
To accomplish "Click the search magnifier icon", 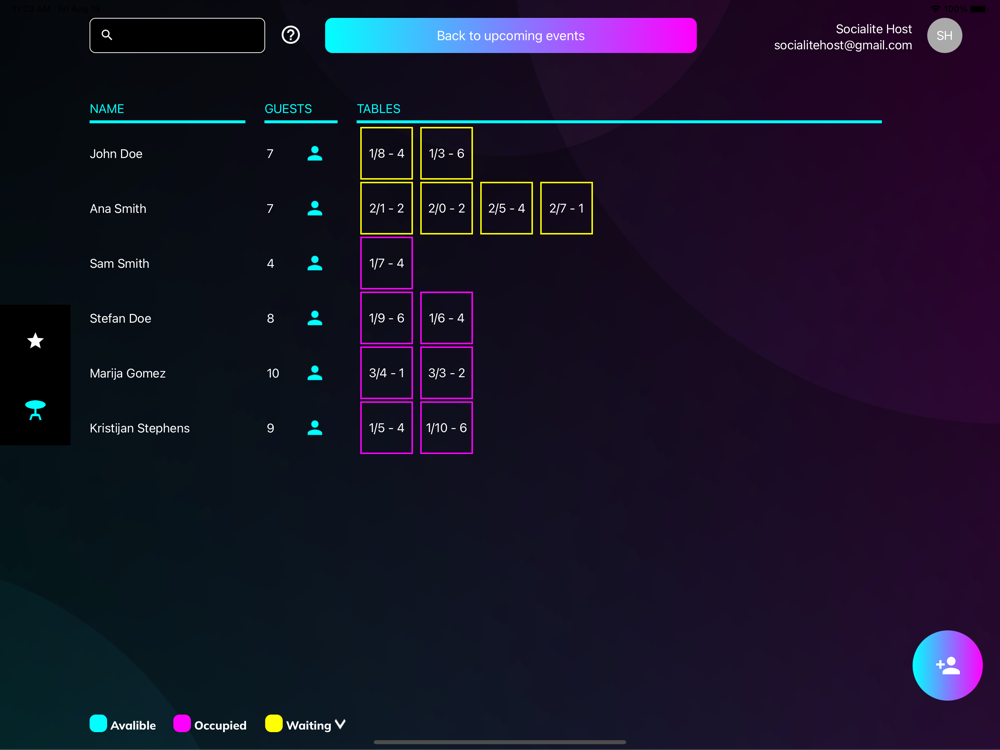I will [x=107, y=35].
